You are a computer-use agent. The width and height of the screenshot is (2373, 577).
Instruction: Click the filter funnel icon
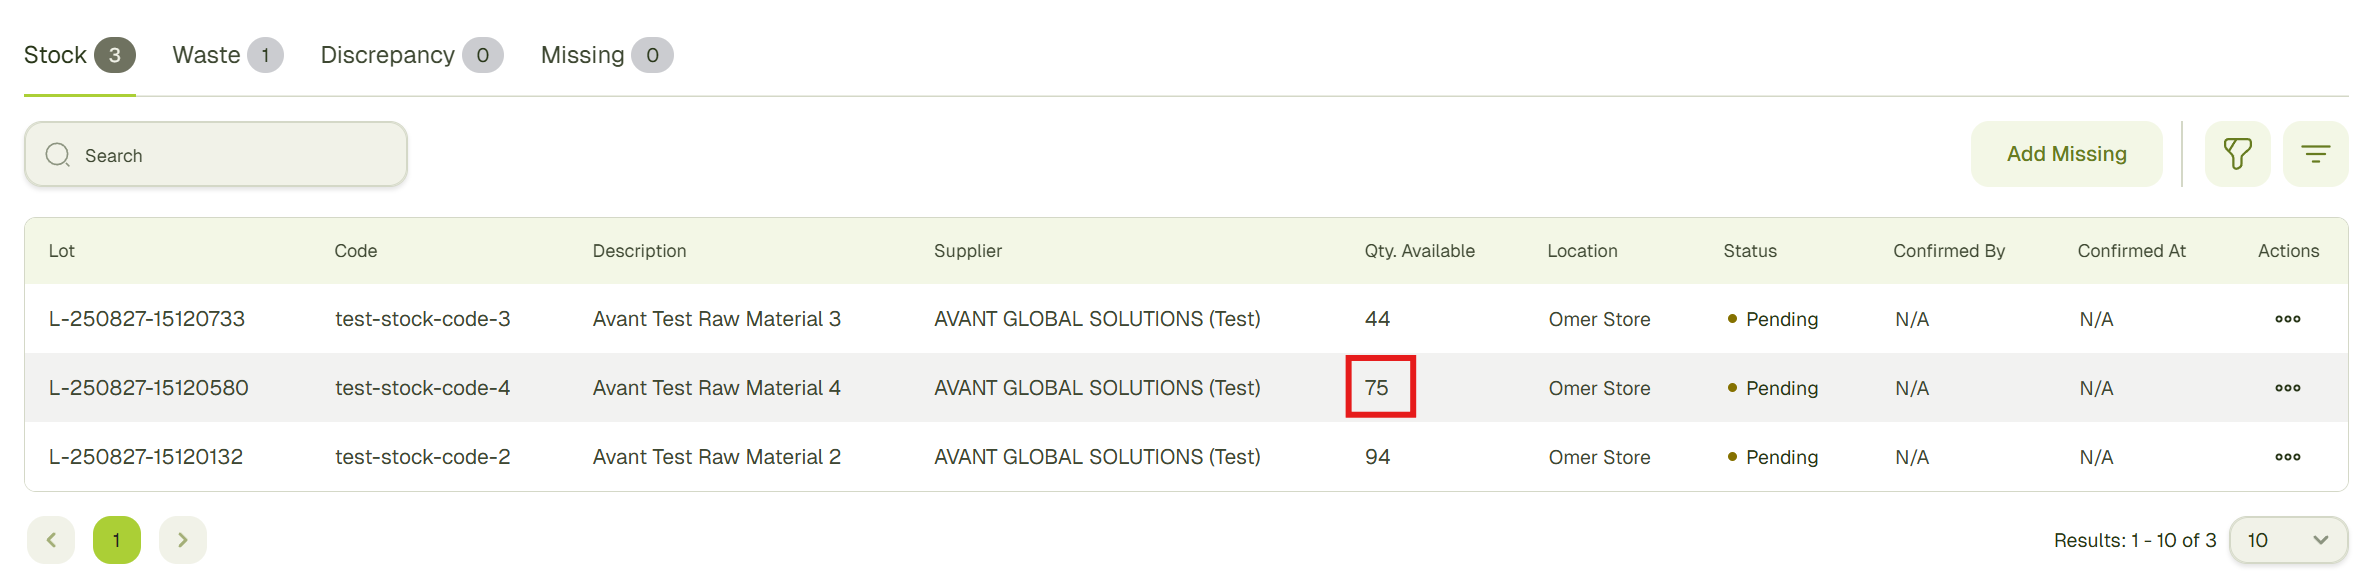(x=2237, y=154)
